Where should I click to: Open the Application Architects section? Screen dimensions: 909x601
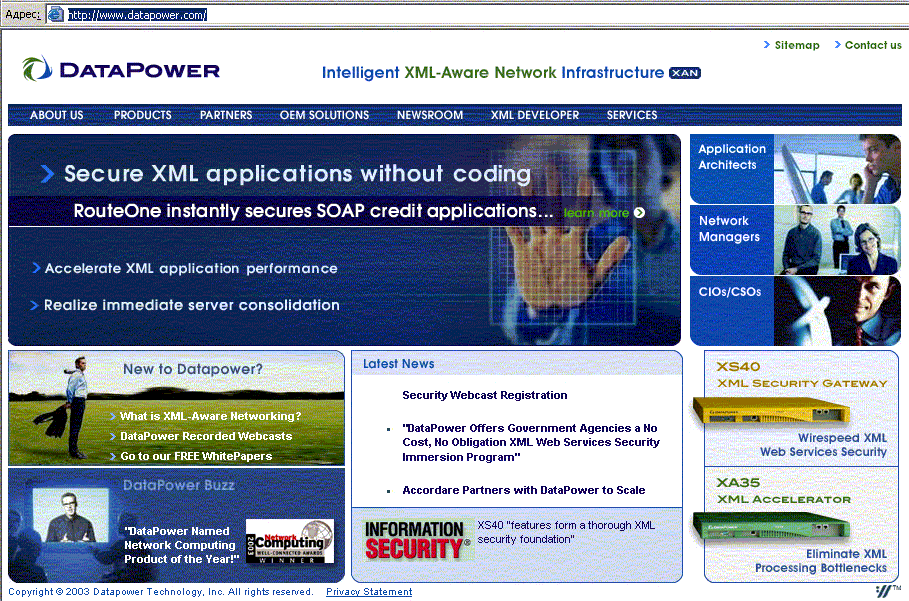[x=795, y=169]
